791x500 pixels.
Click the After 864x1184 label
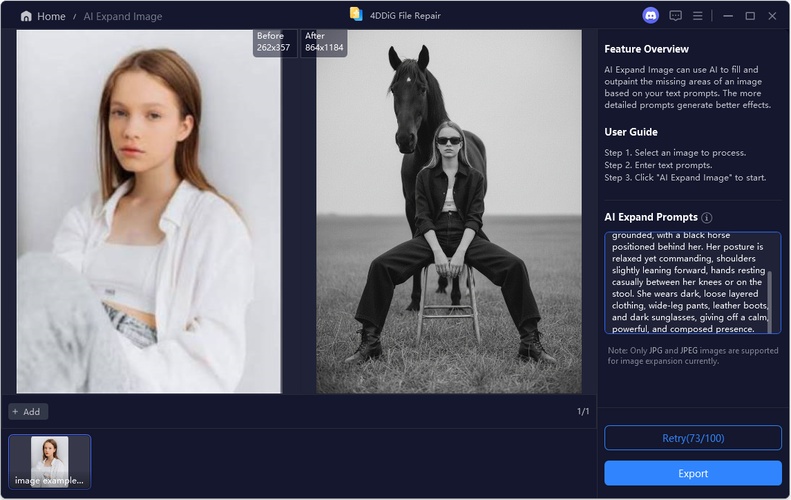(324, 42)
